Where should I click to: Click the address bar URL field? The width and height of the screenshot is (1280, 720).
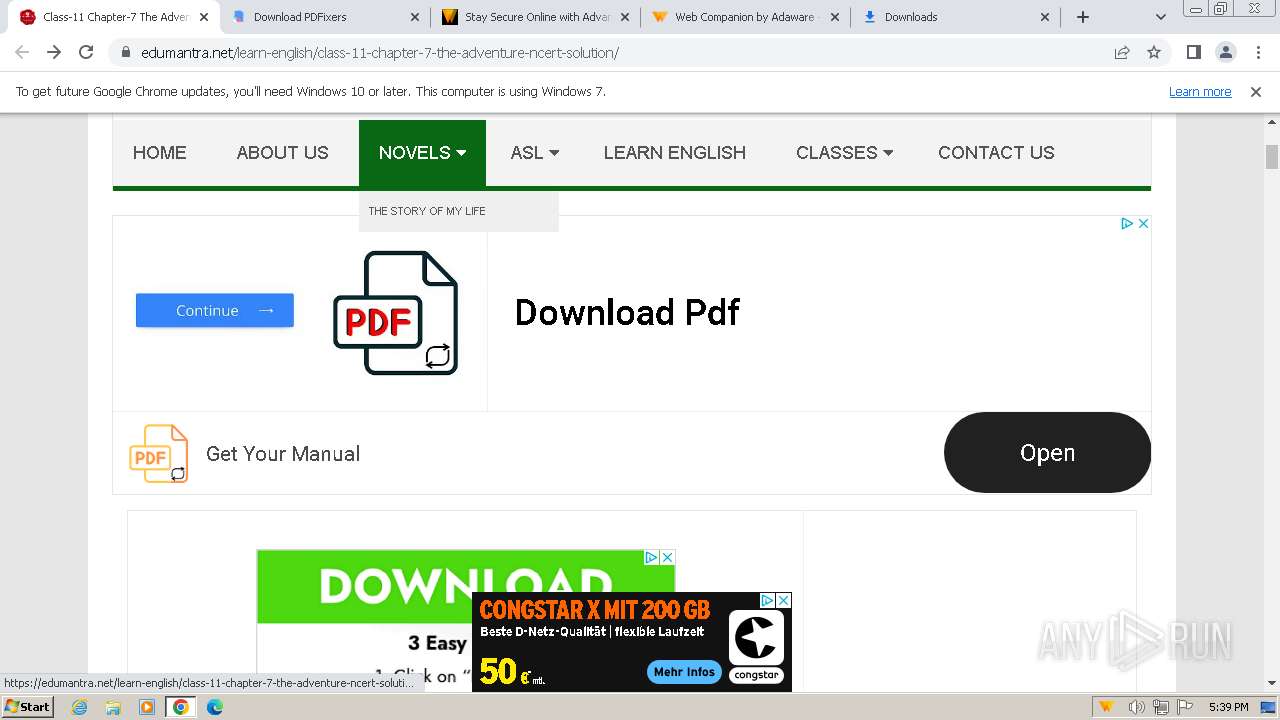(620, 52)
